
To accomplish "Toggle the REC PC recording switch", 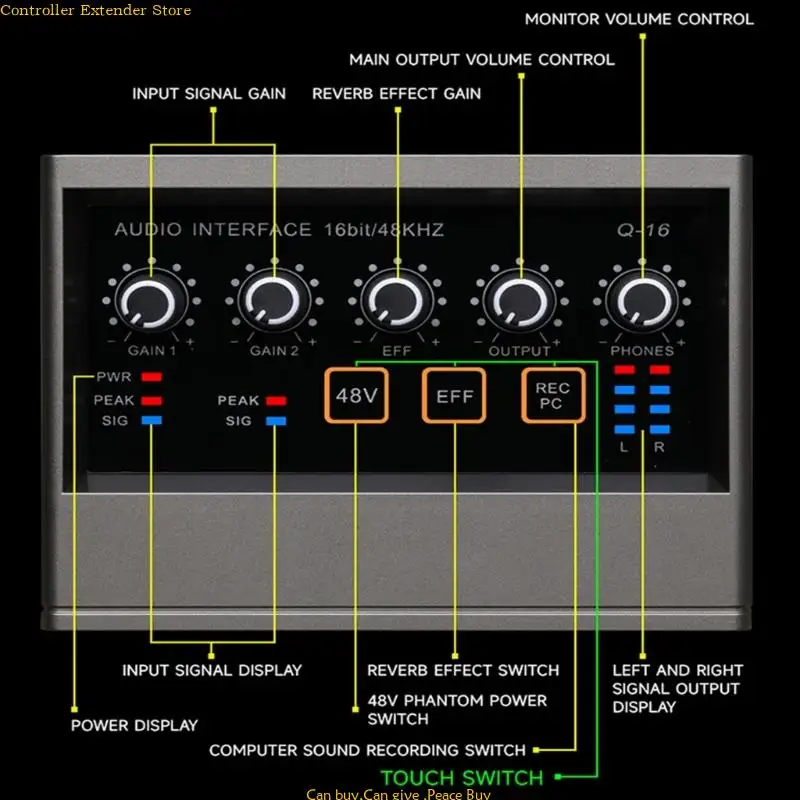I will tap(553, 395).
